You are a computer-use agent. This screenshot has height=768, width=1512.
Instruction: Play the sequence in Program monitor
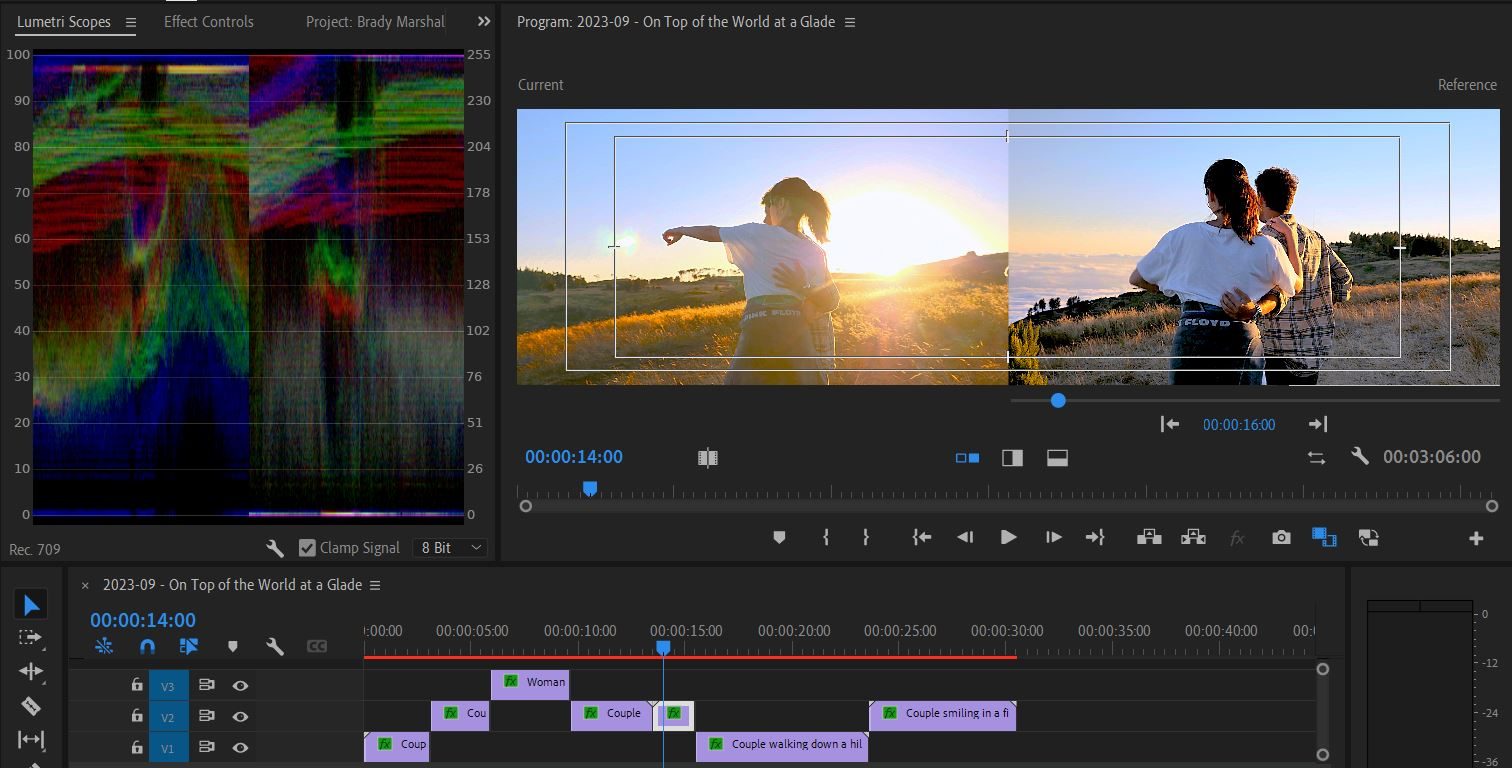click(x=1008, y=537)
